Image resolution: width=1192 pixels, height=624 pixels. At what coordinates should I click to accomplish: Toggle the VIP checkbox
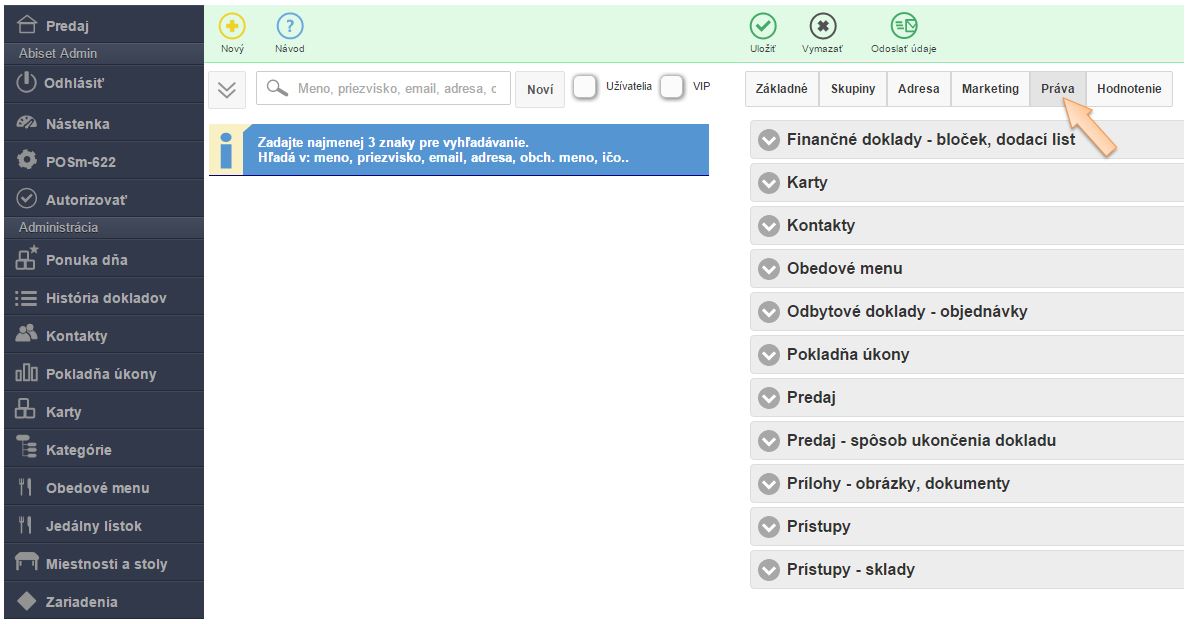[672, 88]
